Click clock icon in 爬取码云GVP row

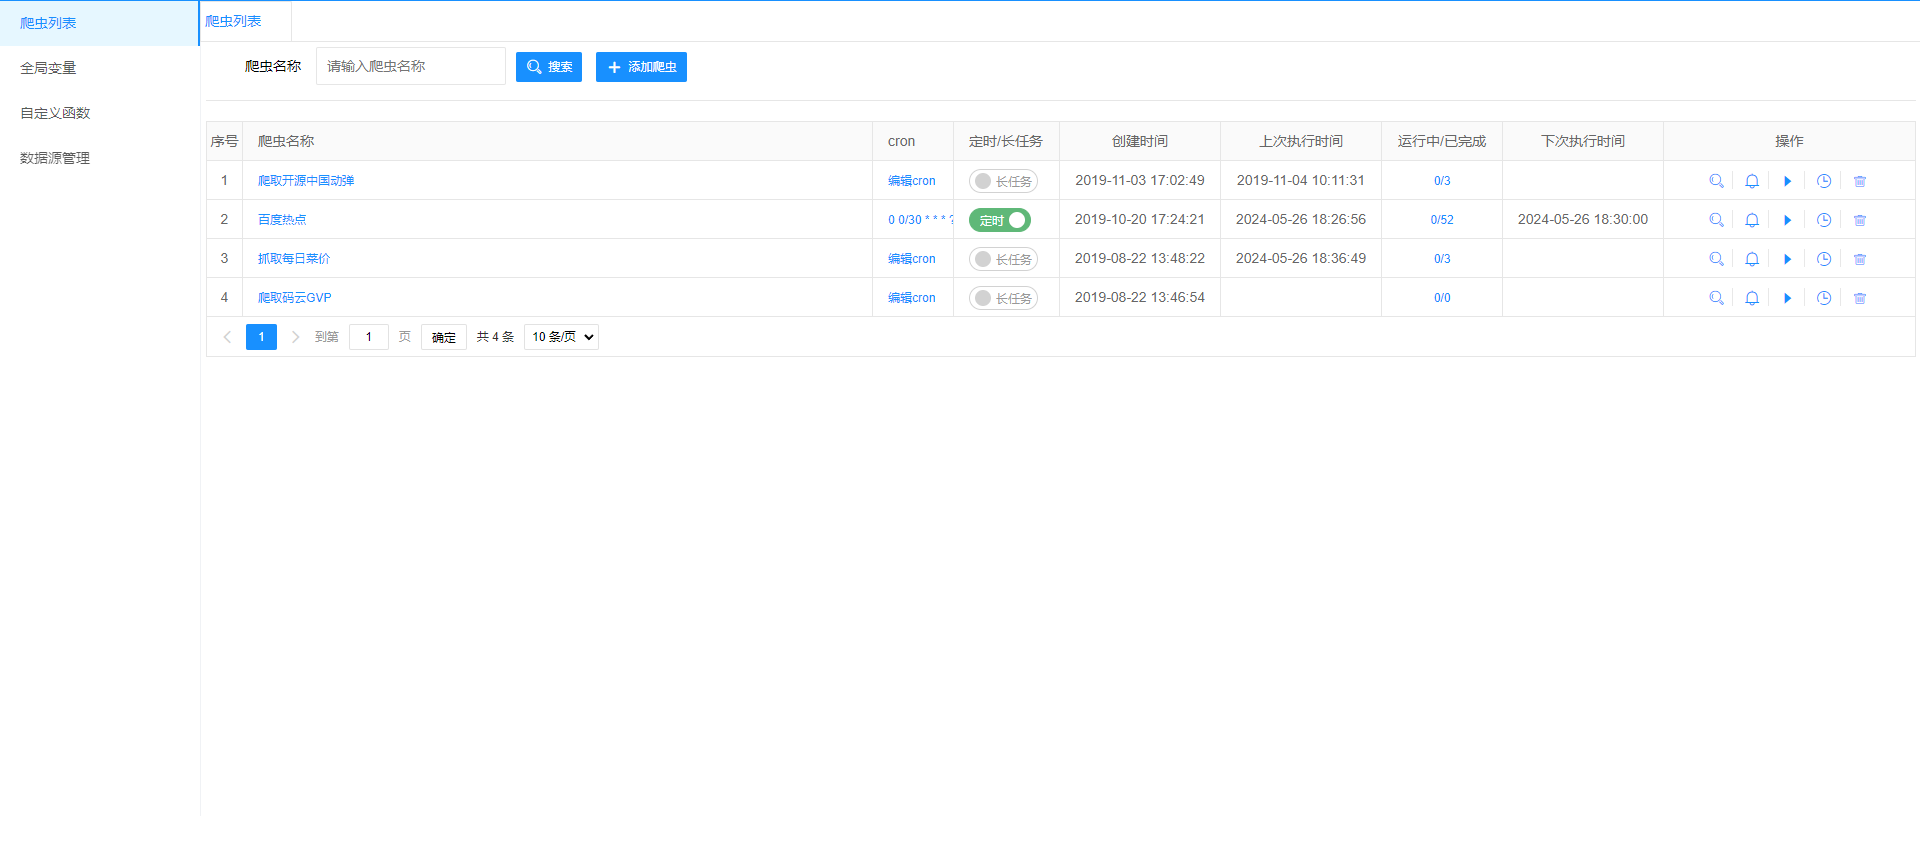[1824, 298]
